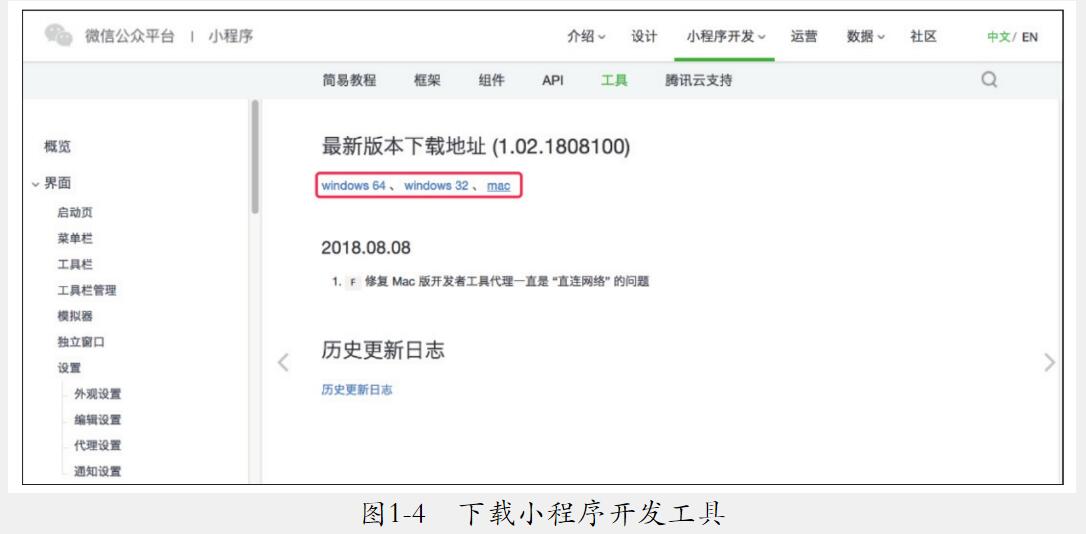Click the WeChat logo icon
This screenshot has height=534, width=1086.
(x=59, y=36)
